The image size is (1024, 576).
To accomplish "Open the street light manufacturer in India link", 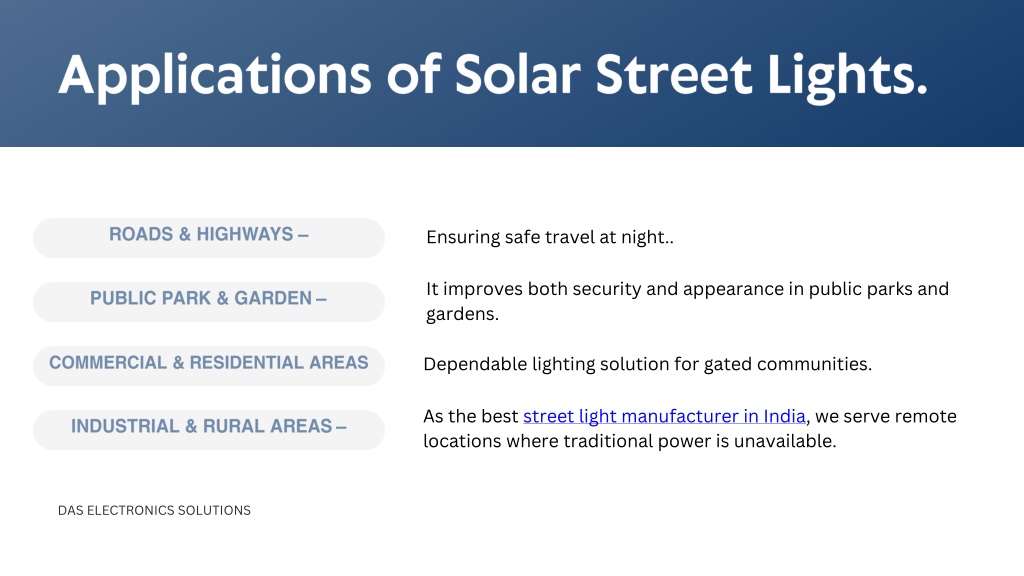I will pos(664,416).
